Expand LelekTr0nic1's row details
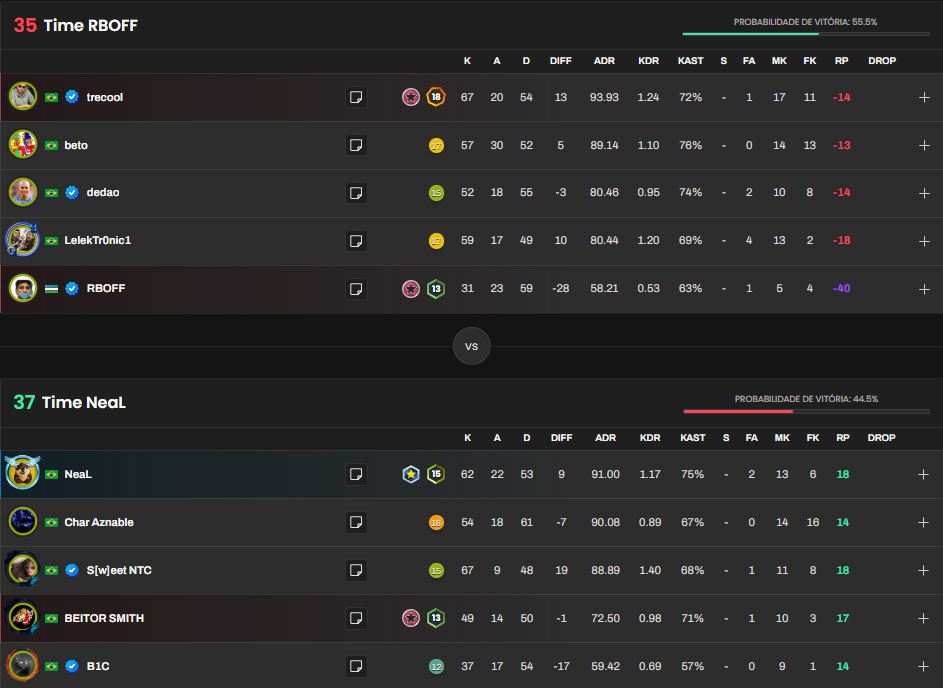Screen dimensions: 943x688 924,241
